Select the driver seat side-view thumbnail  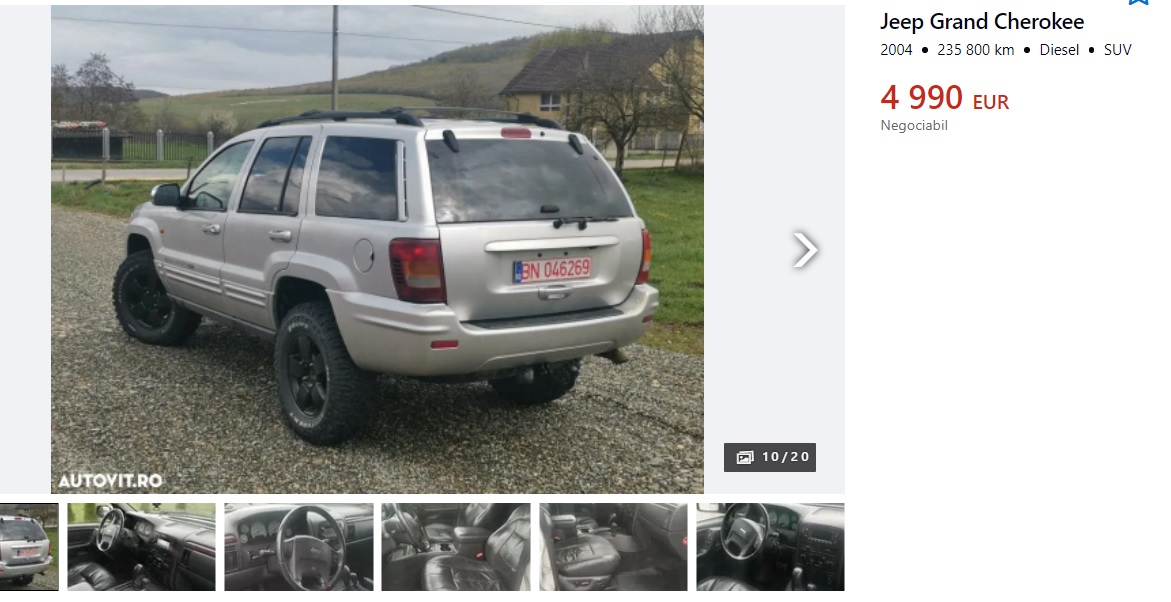tap(613, 547)
